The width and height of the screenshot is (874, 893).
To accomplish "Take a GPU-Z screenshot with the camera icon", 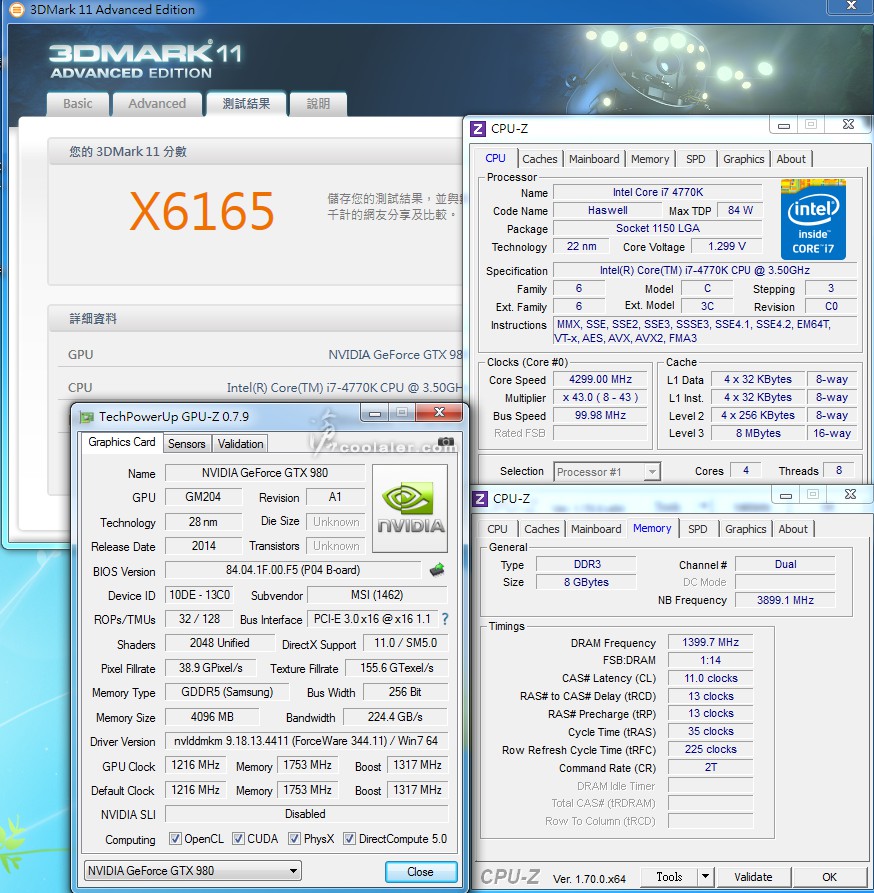I will tap(446, 442).
